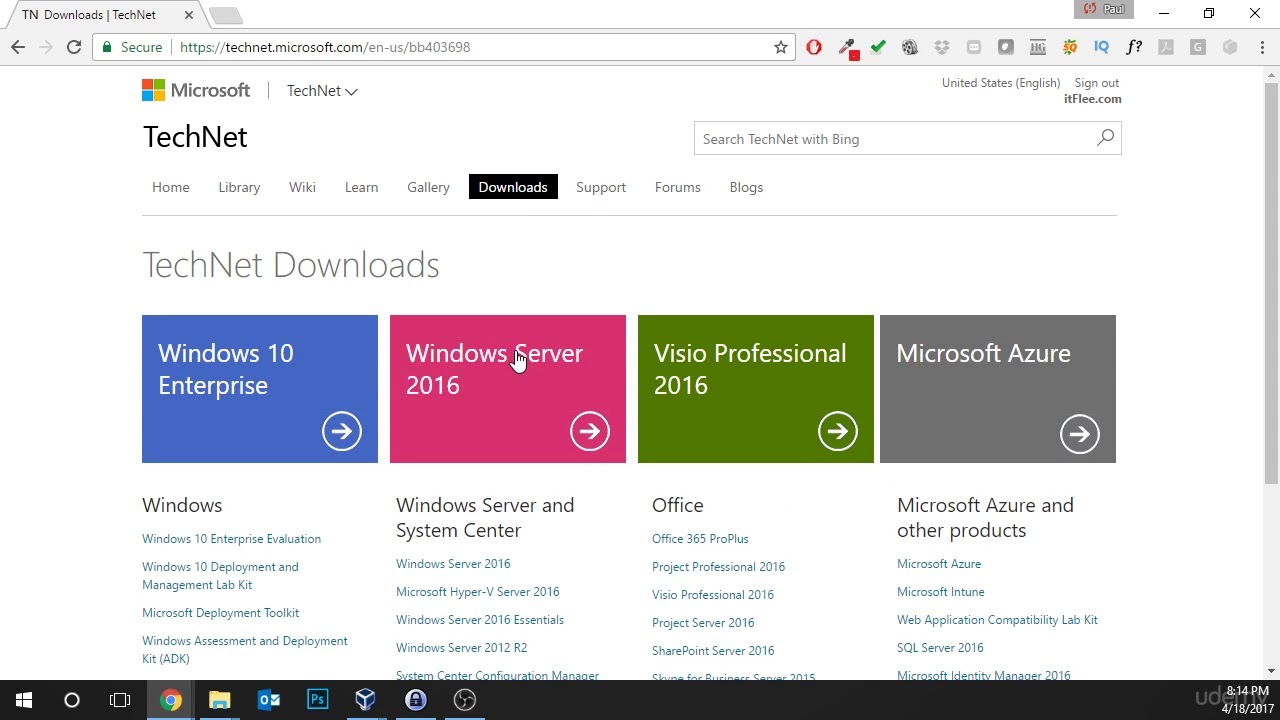1280x720 pixels.
Task: Open the color picker eyedropper extension
Action: (x=847, y=47)
